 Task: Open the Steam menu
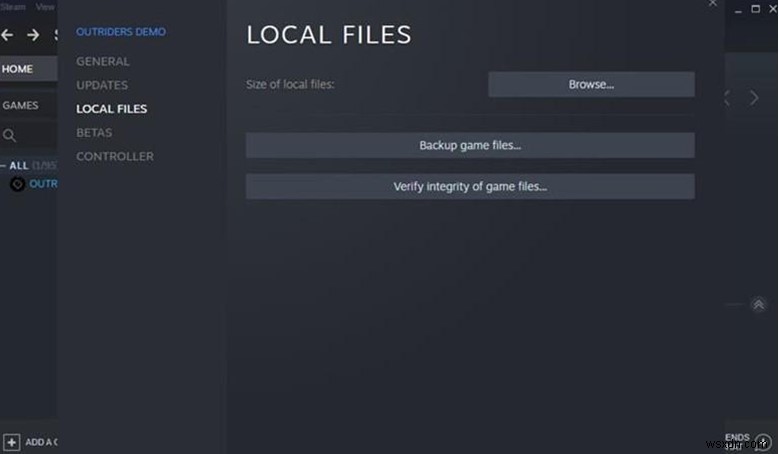point(13,7)
